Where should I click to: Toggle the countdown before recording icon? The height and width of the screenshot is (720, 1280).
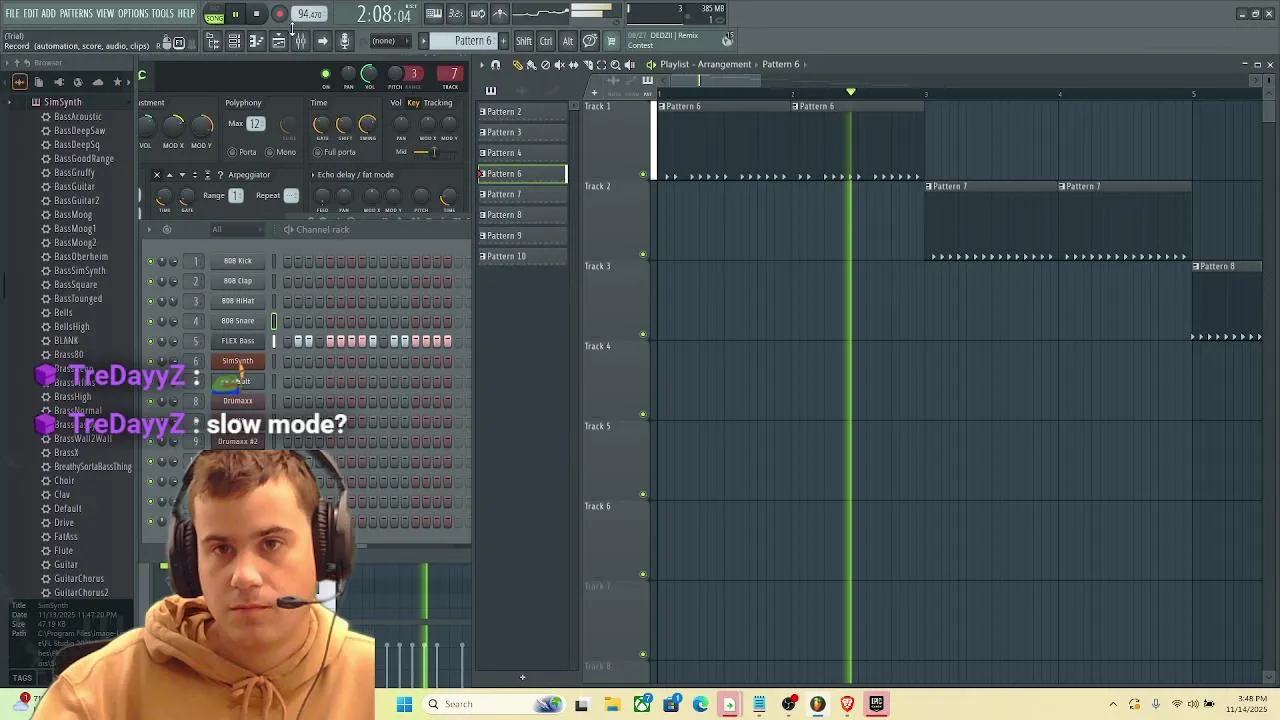click(456, 13)
